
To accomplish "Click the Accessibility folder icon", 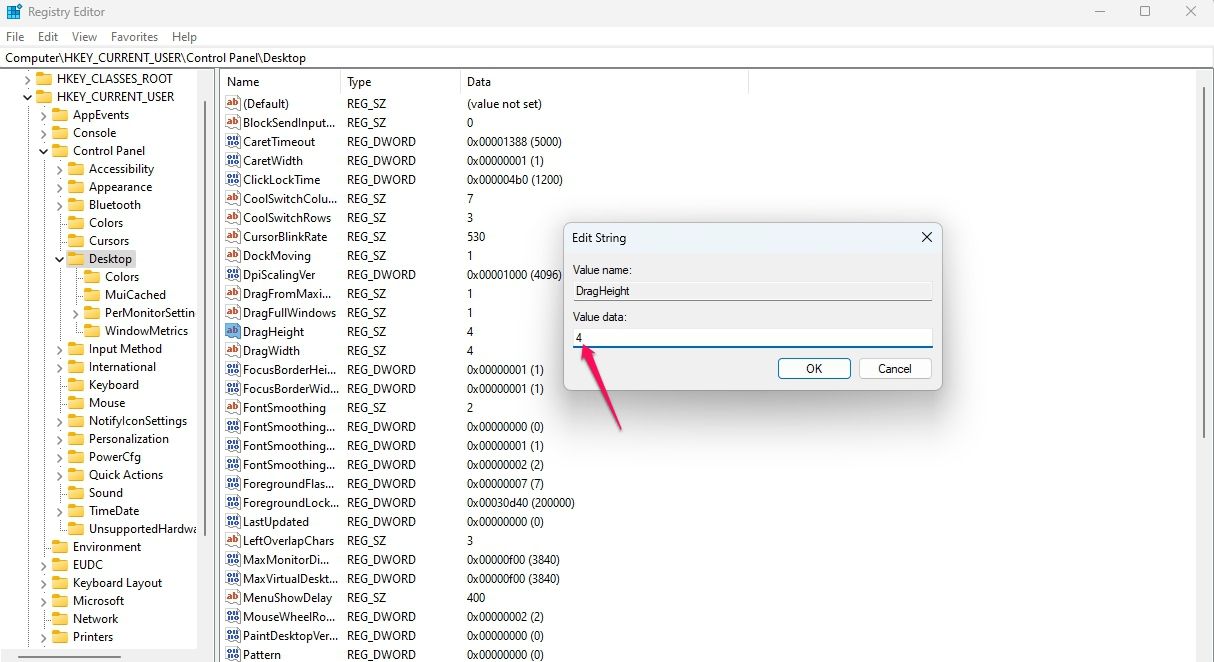I will [x=76, y=169].
